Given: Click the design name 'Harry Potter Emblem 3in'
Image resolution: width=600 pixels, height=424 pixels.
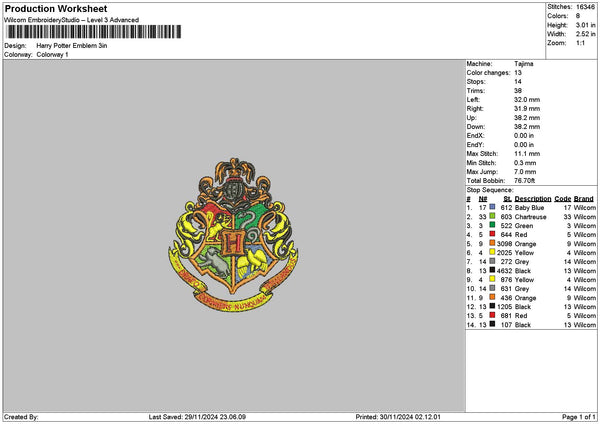Looking at the screenshot, I should pos(72,46).
